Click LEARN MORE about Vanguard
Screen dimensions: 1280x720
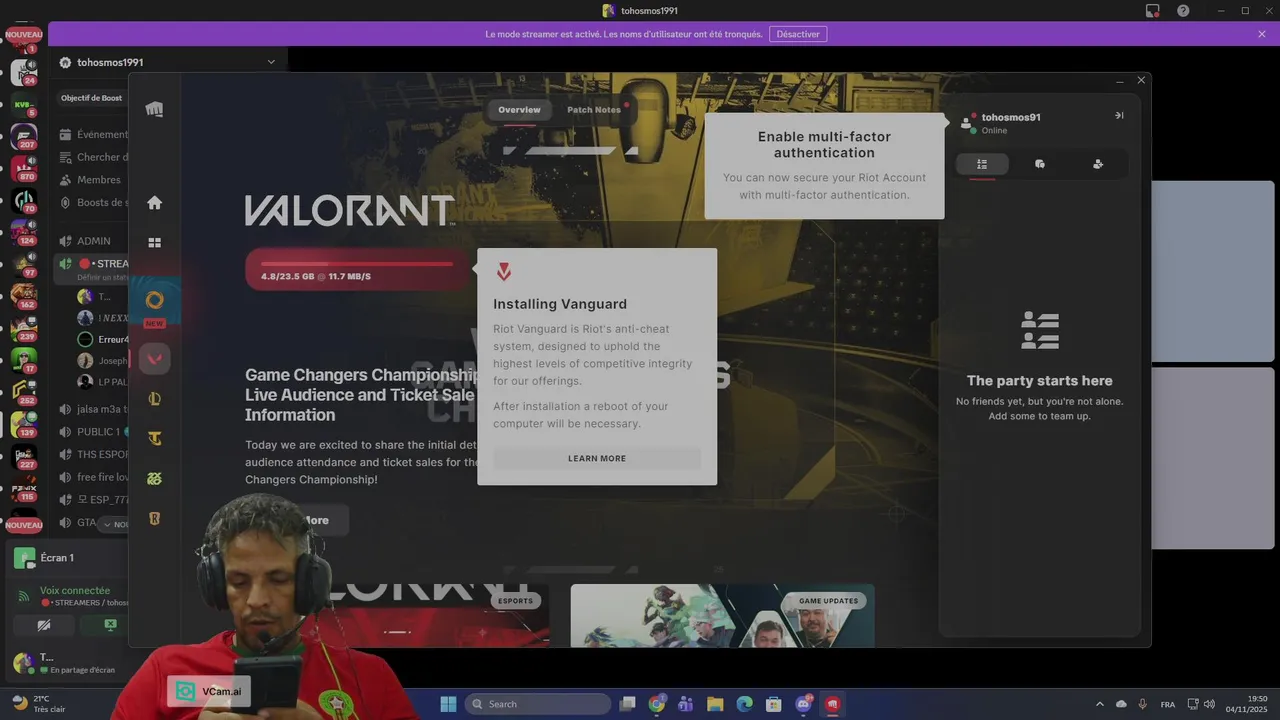597,458
